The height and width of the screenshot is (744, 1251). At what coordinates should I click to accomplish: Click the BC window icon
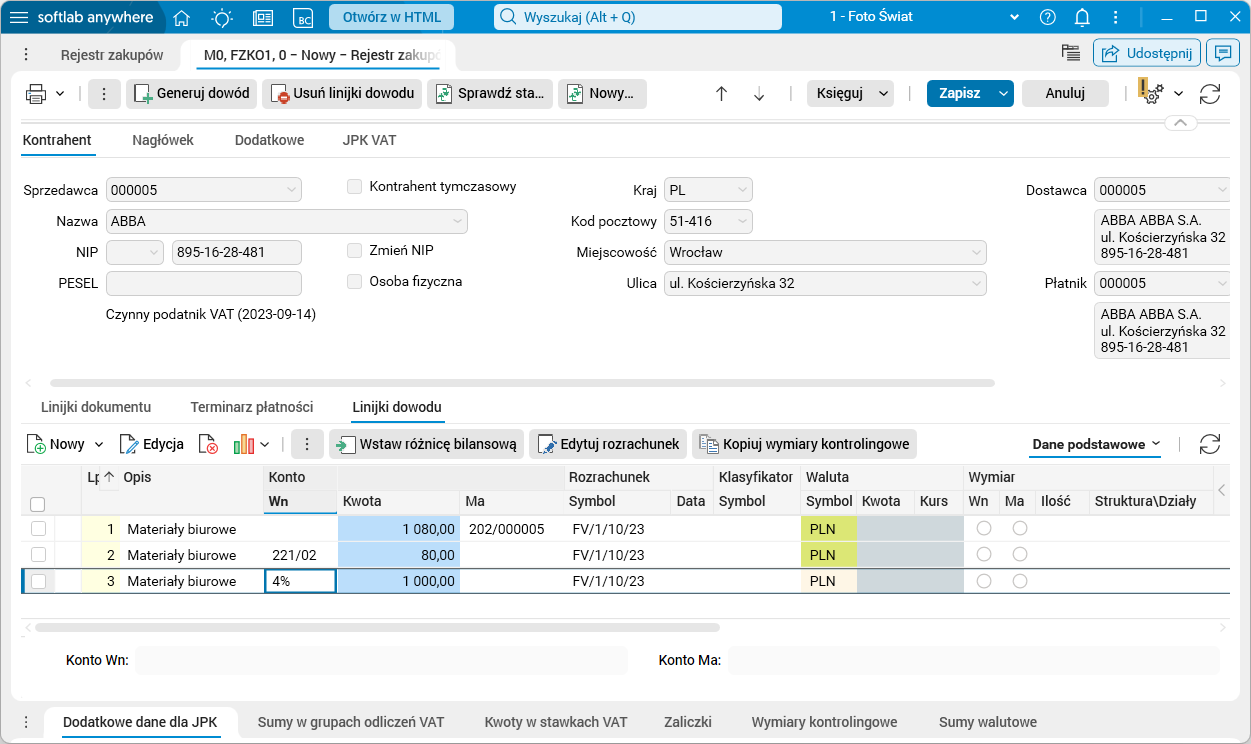pos(303,17)
